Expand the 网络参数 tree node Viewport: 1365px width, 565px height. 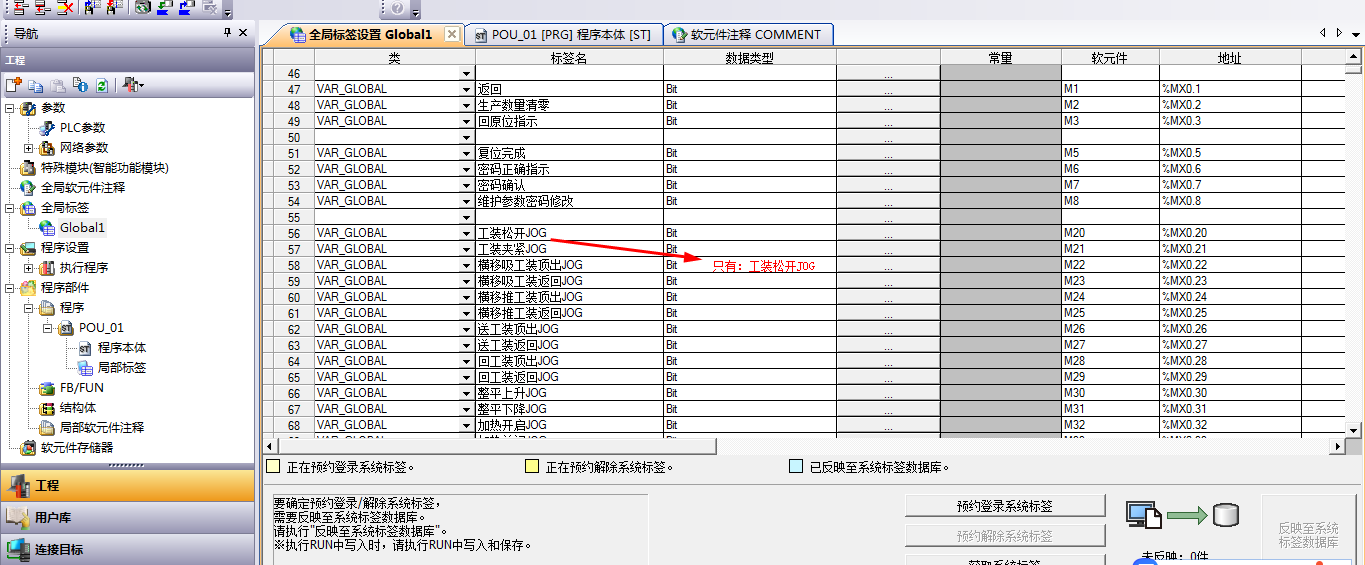[x=29, y=148]
